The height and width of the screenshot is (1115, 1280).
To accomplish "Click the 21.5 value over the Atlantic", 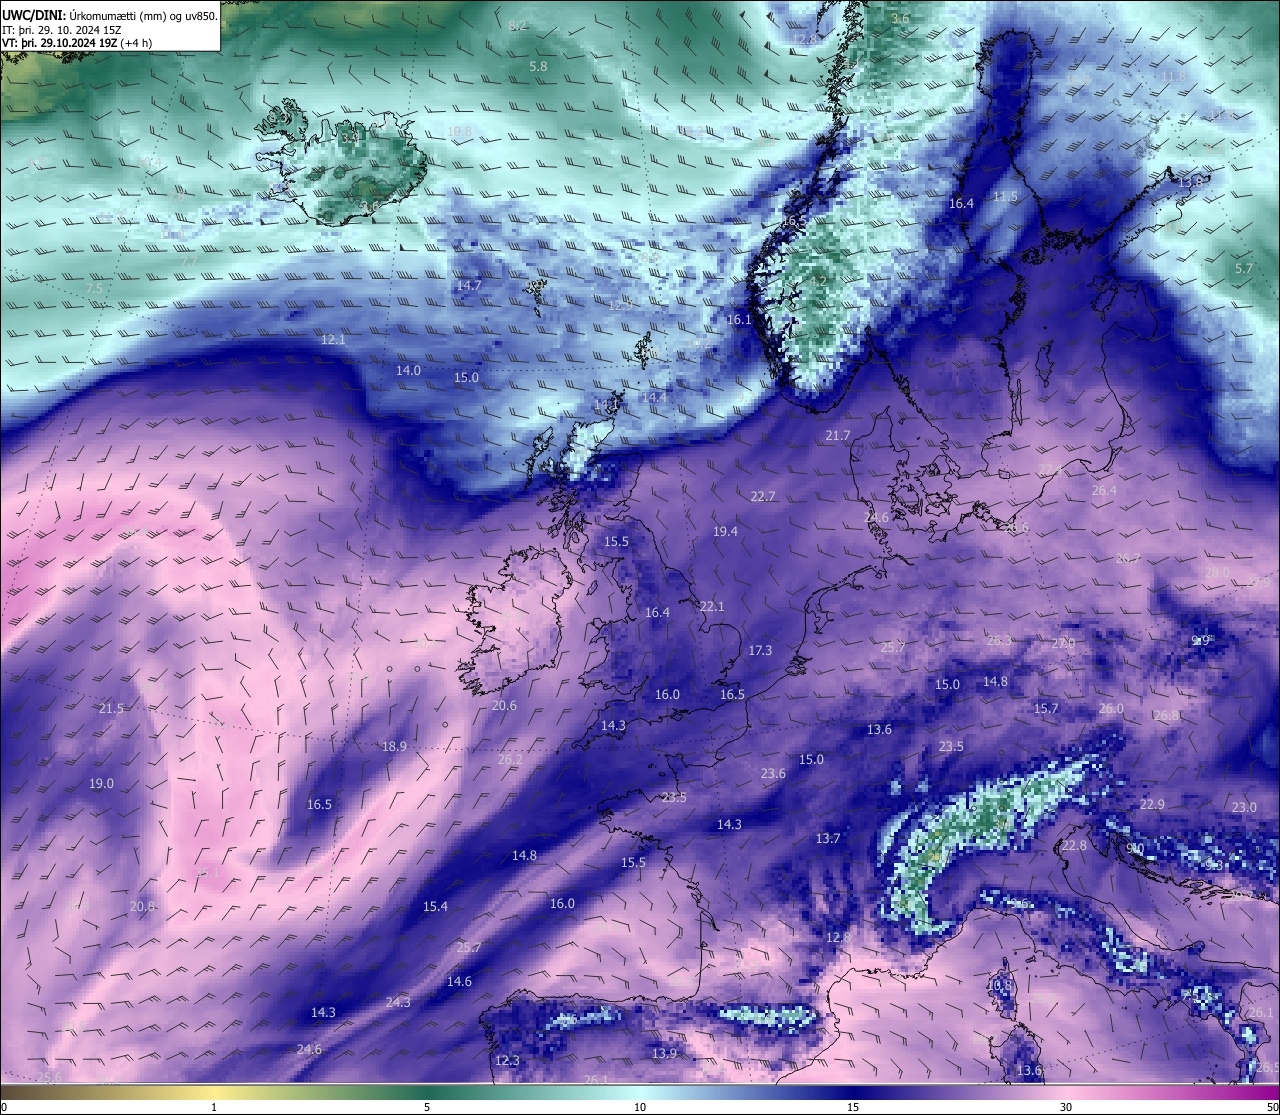I will 111,709.
